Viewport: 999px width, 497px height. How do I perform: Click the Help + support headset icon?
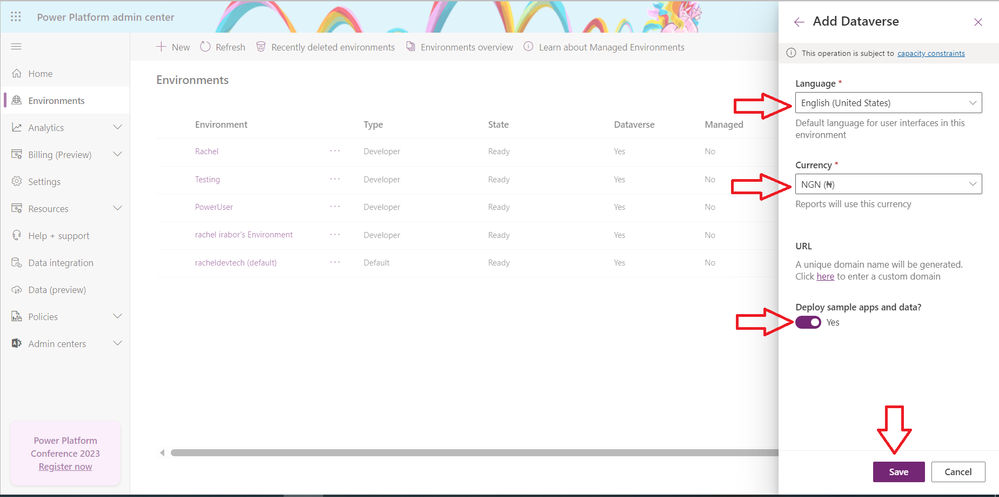pos(17,236)
